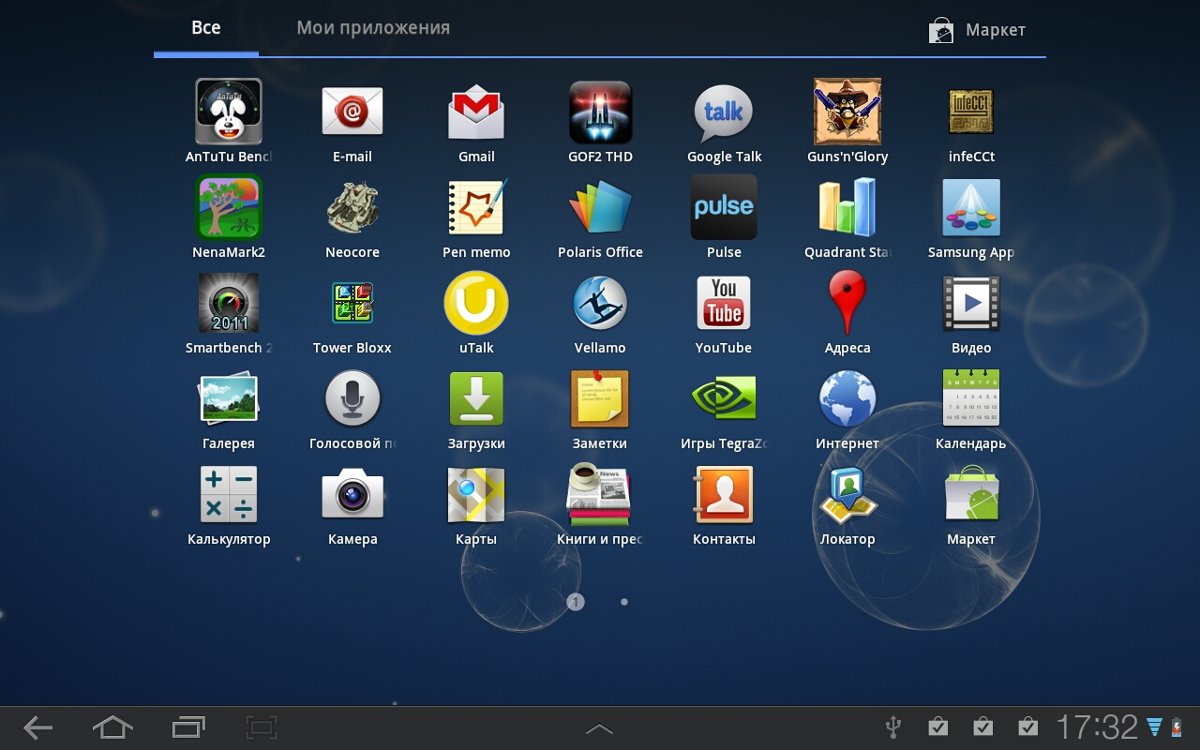Start the GOF2 THD game
The image size is (1200, 750).
pyautogui.click(x=600, y=112)
